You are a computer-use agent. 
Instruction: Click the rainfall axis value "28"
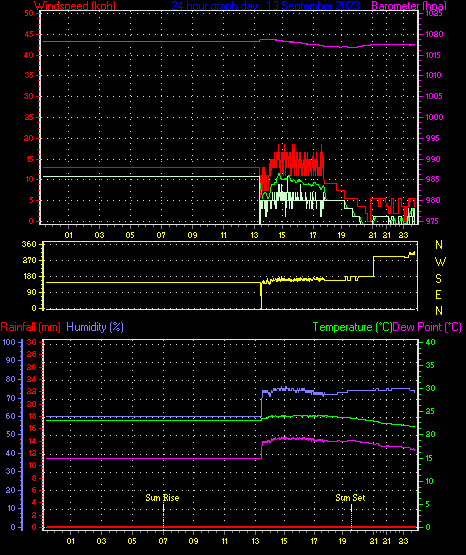32,354
